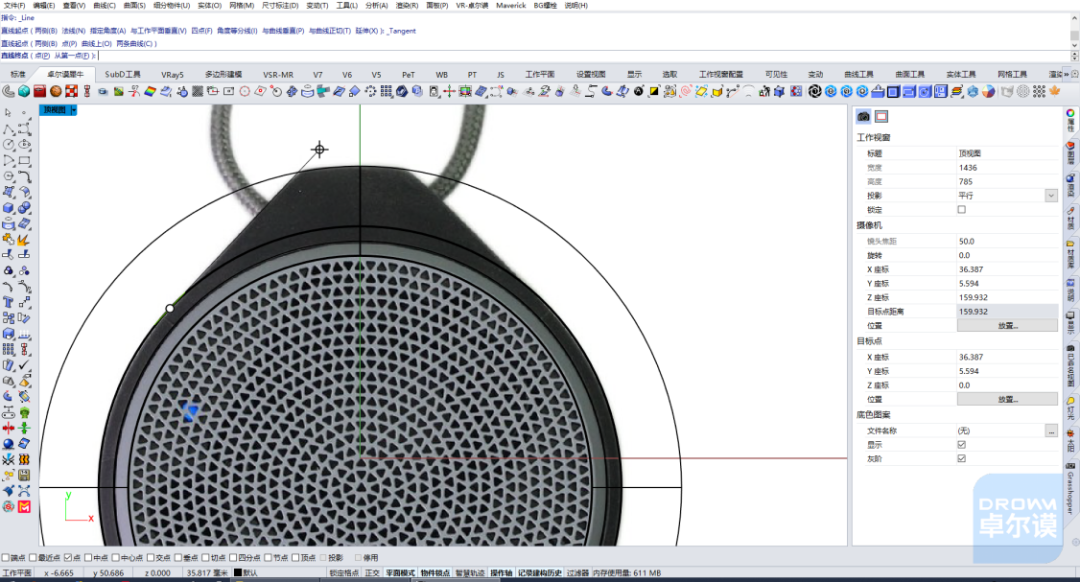Enable the 中心点 center osnap checkbox
Viewport: 1080px width, 582px height.
(116, 557)
